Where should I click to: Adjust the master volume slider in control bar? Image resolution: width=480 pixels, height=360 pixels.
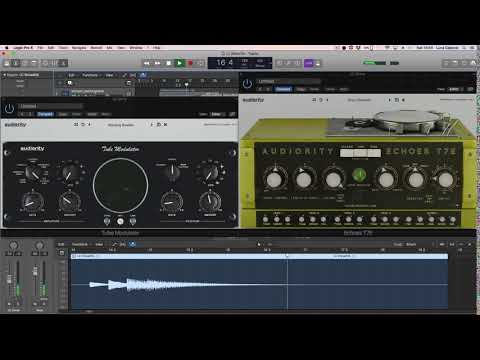coord(375,63)
